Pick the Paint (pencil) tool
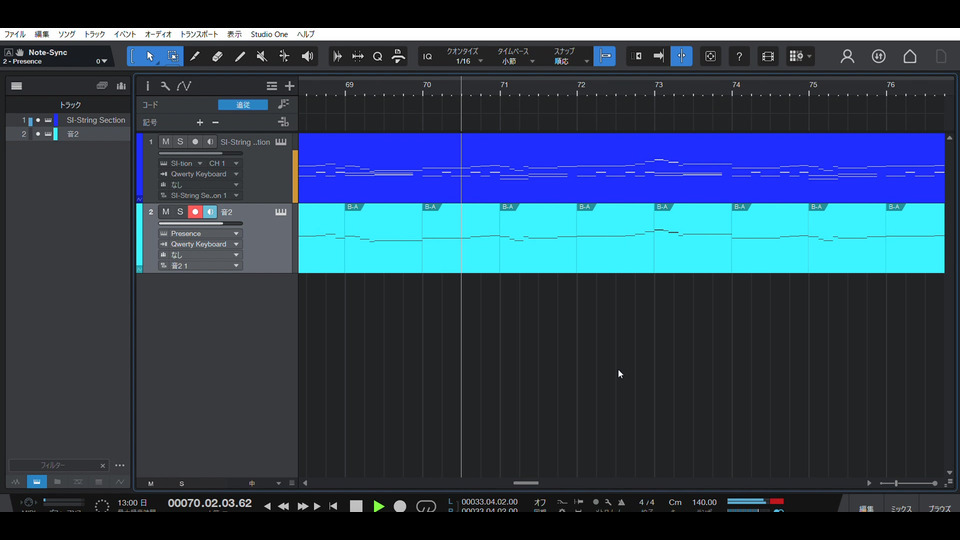The width and height of the screenshot is (960, 540). tap(240, 57)
